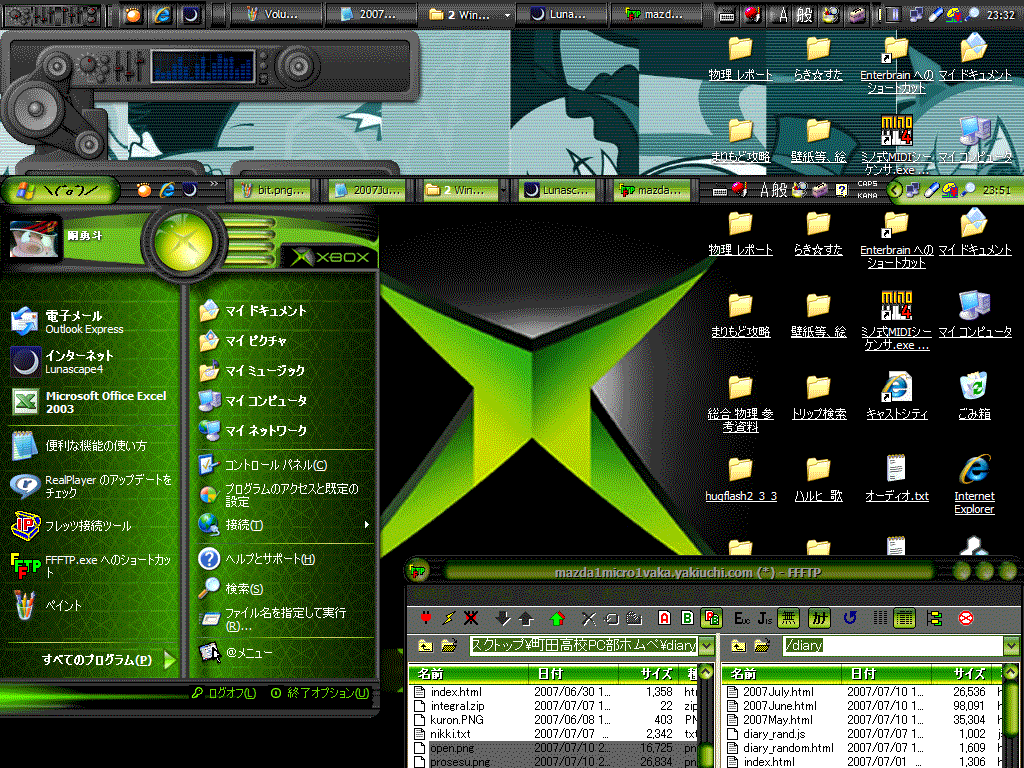The height and width of the screenshot is (768, 1024).
Task: Click ログオフ(L) button in start menu
Action: tap(224, 693)
